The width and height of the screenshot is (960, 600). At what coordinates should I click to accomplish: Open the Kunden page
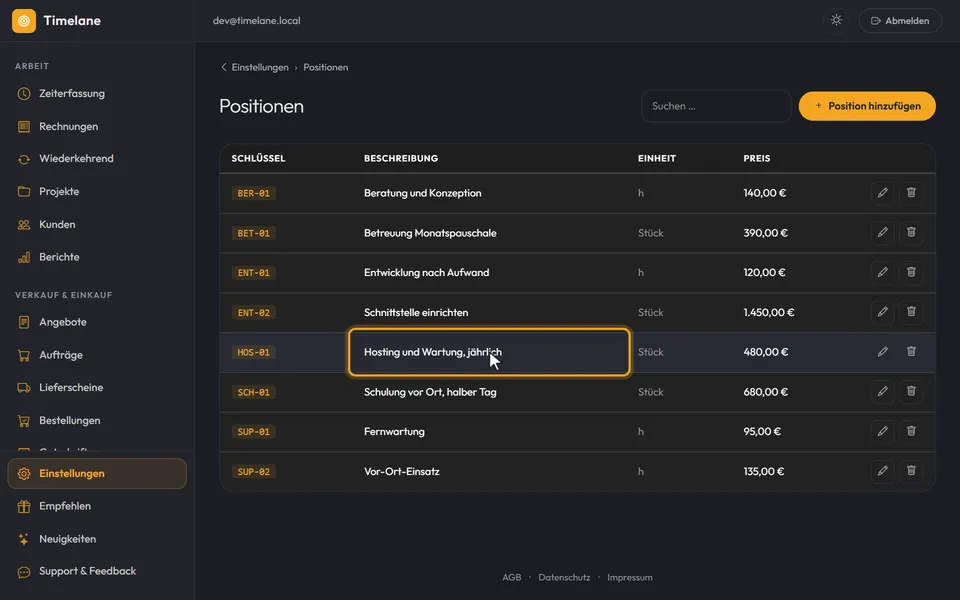pyautogui.click(x=97, y=225)
